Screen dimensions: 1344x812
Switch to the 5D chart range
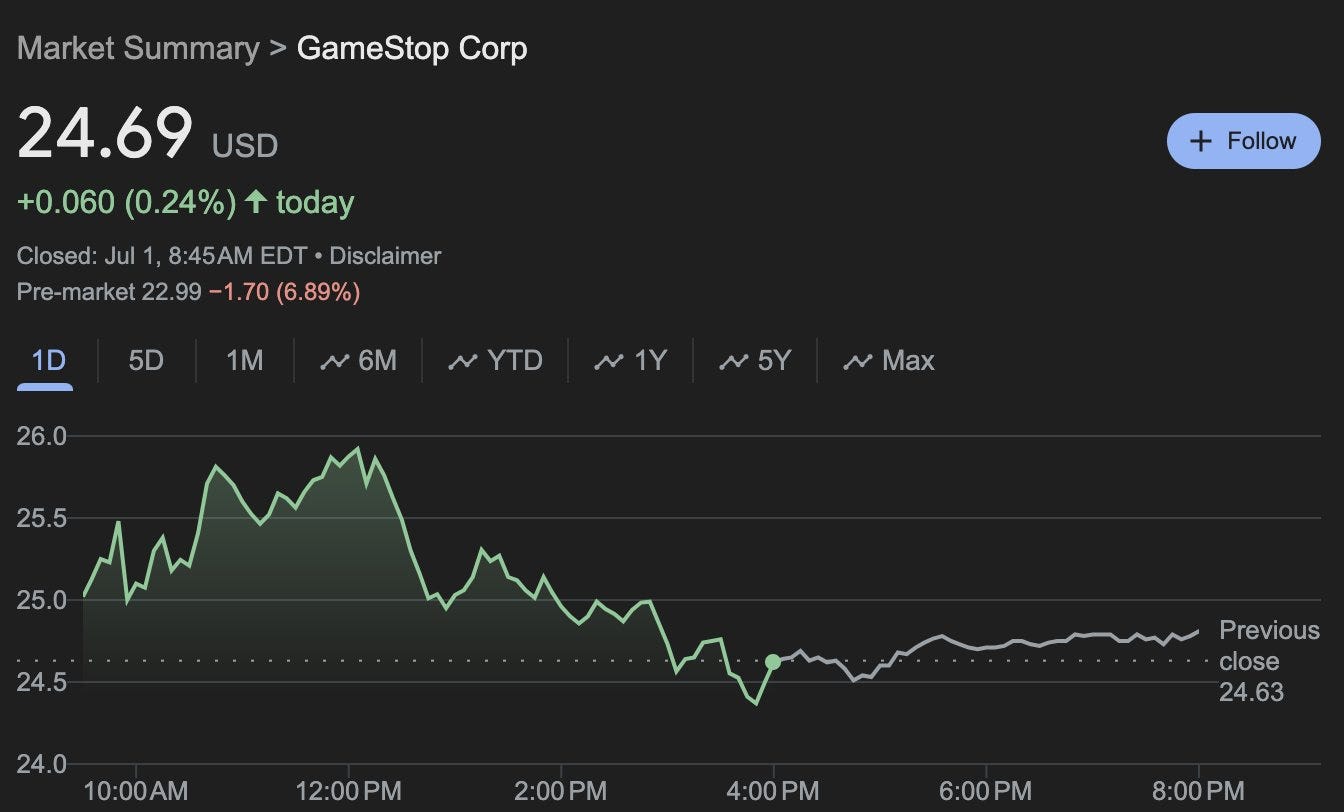(146, 361)
